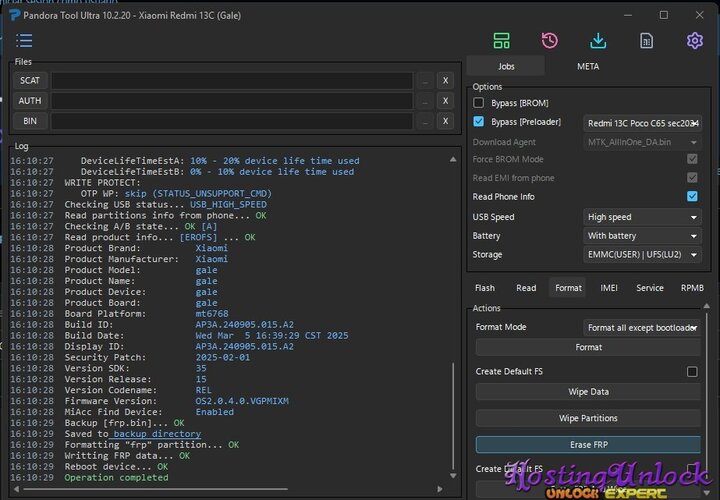Click log horizontal scrollbar thumb

pos(155,489)
